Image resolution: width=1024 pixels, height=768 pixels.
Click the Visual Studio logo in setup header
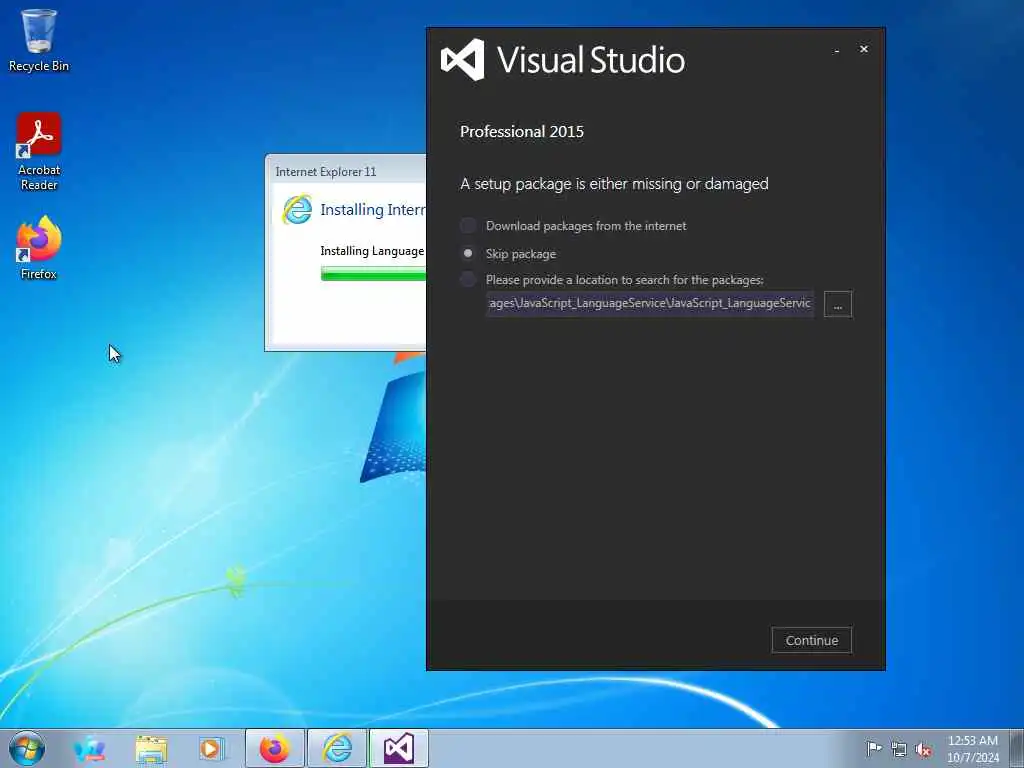pos(463,59)
